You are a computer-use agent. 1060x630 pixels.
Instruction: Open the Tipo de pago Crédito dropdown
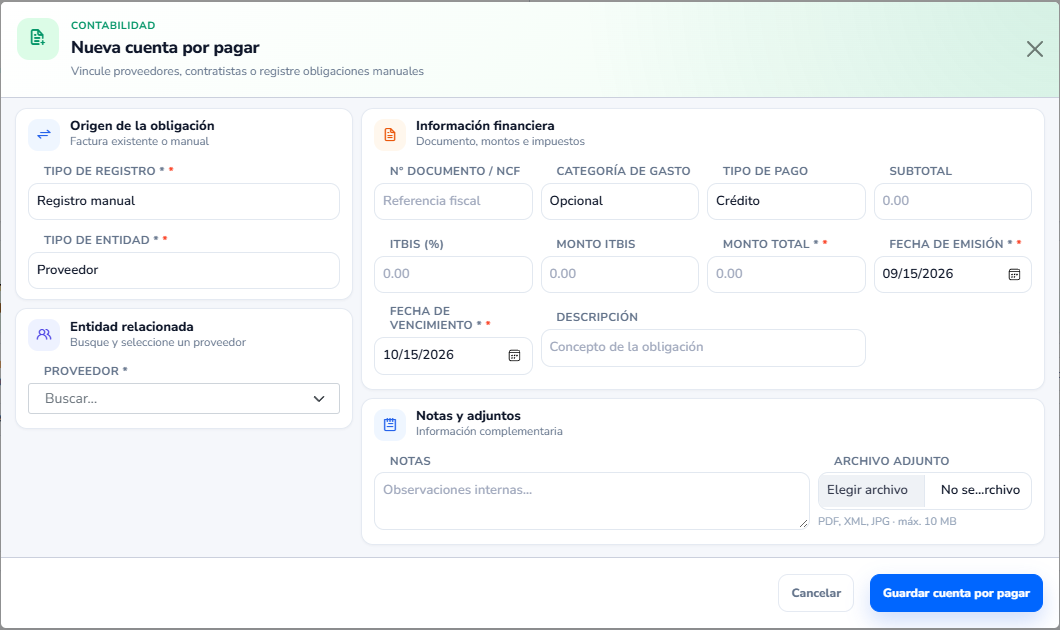pos(786,201)
